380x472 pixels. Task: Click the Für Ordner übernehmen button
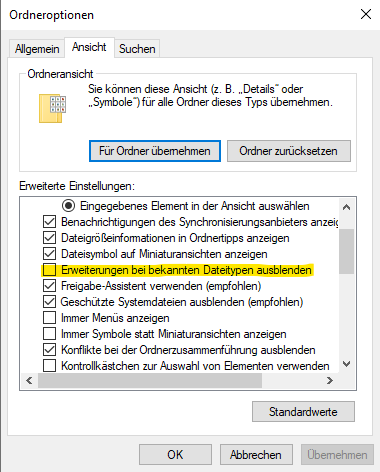pos(155,151)
